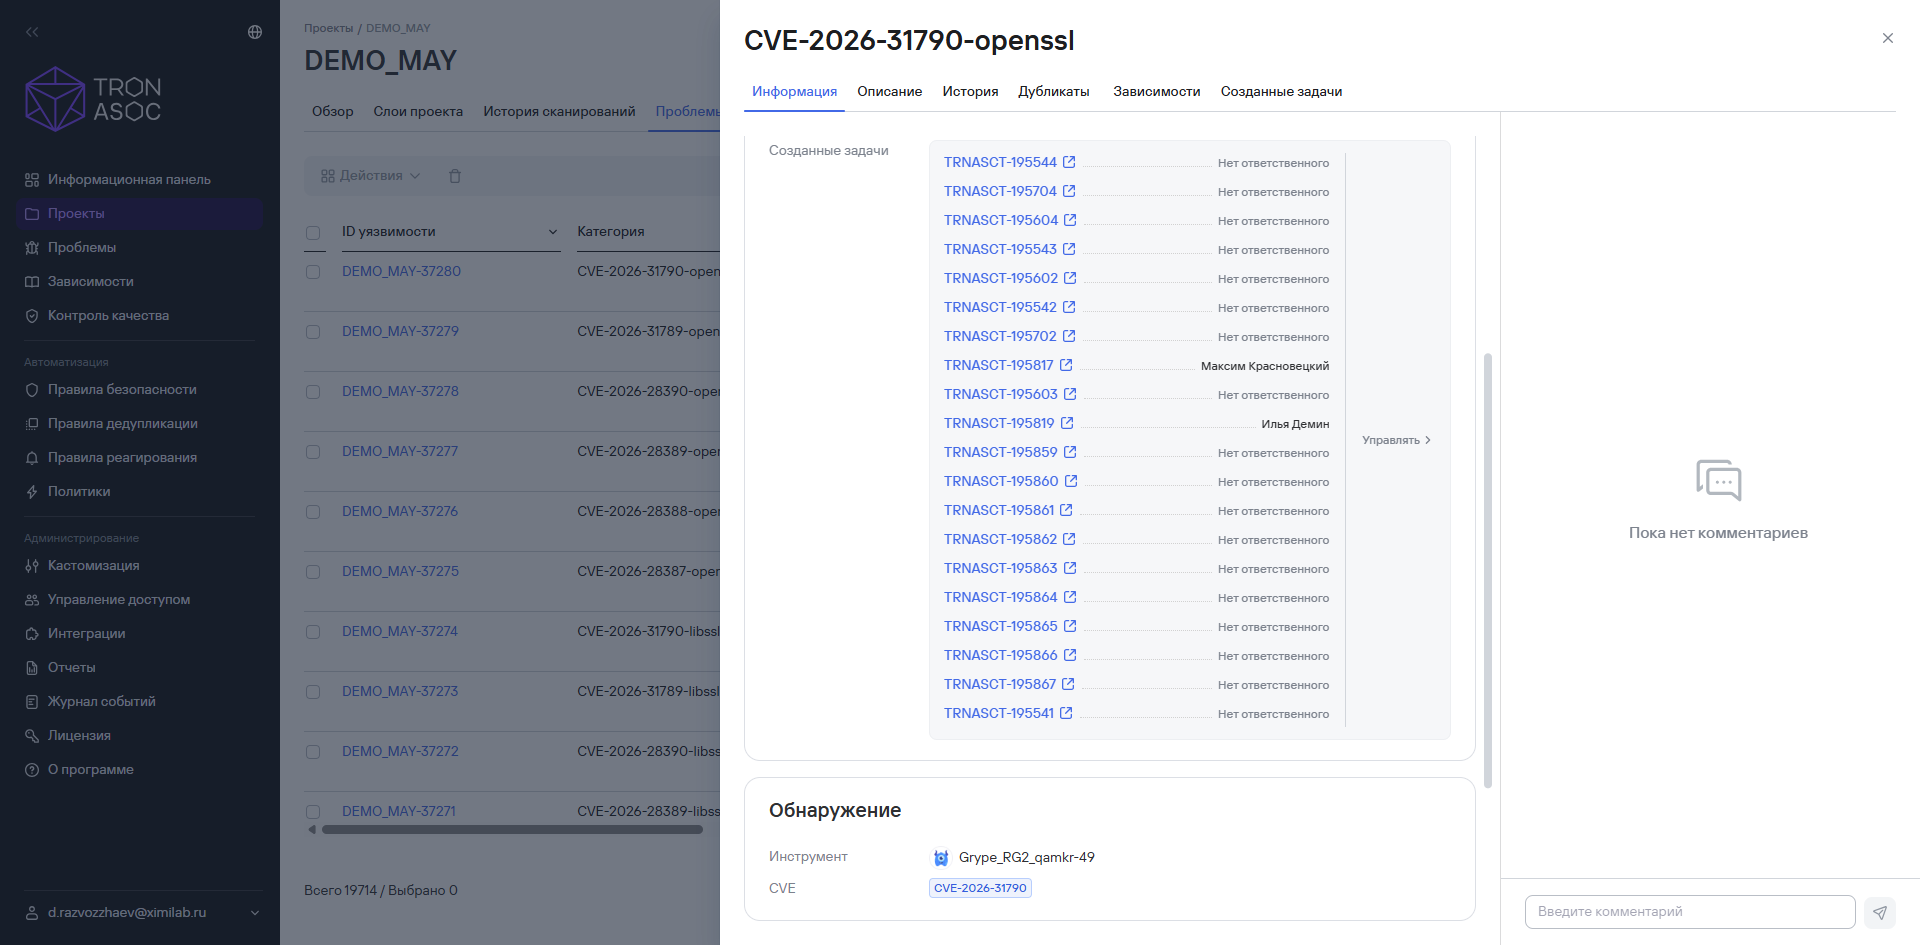Check the box for DEMO_MAY-37273
Image resolution: width=1920 pixels, height=945 pixels.
(x=313, y=692)
